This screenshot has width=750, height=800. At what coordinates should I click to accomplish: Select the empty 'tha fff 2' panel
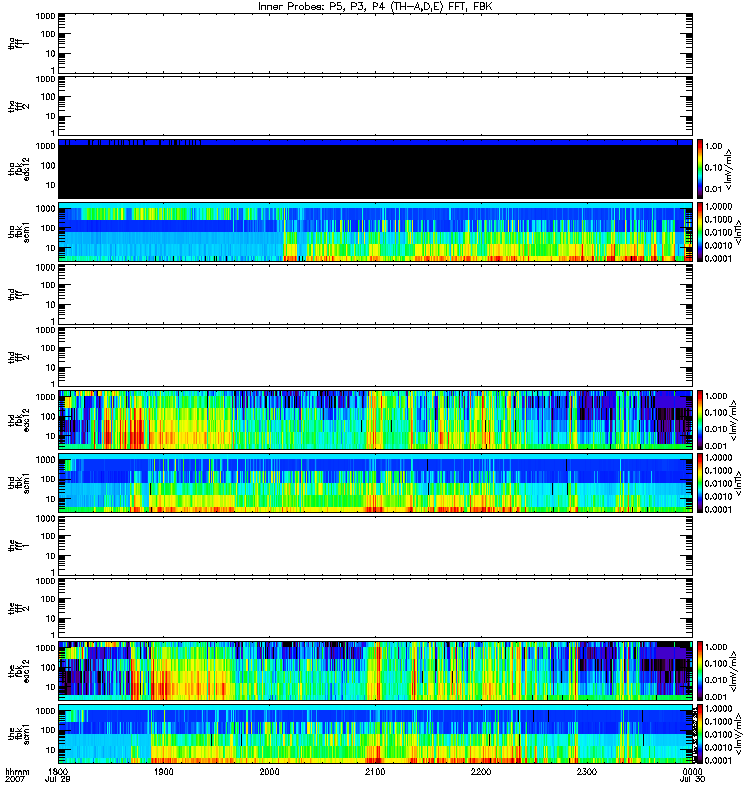click(x=376, y=106)
